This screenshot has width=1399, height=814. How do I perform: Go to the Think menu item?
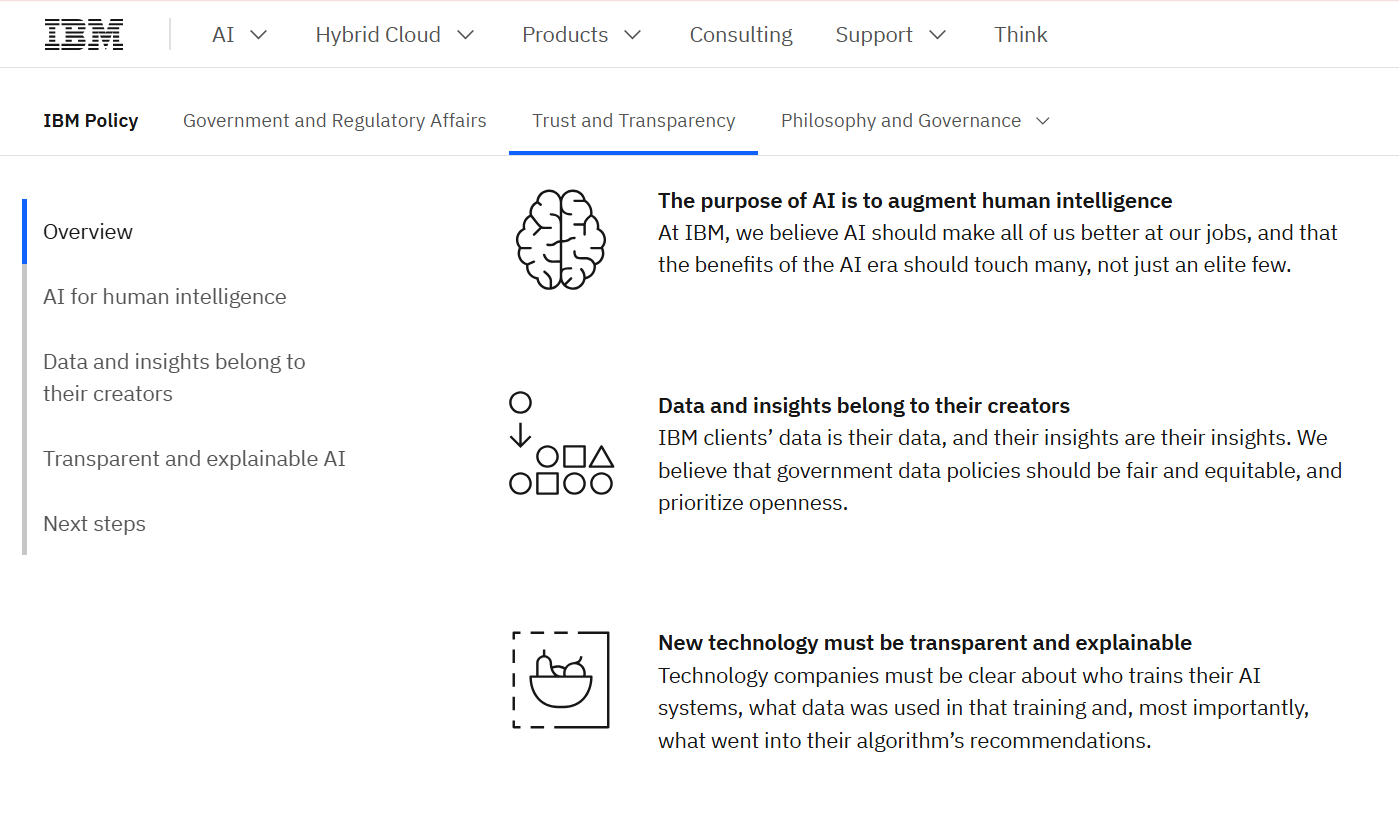coord(1020,35)
